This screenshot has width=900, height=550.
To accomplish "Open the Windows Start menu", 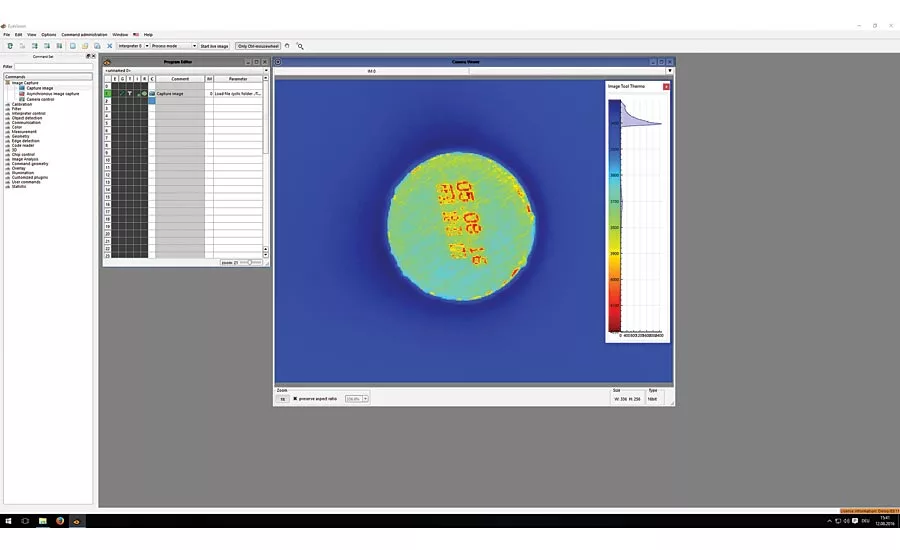I will tap(8, 521).
